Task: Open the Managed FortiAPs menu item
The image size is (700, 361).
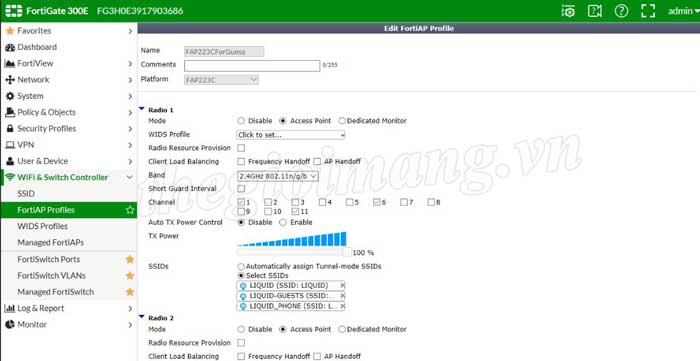Action: pos(50,243)
